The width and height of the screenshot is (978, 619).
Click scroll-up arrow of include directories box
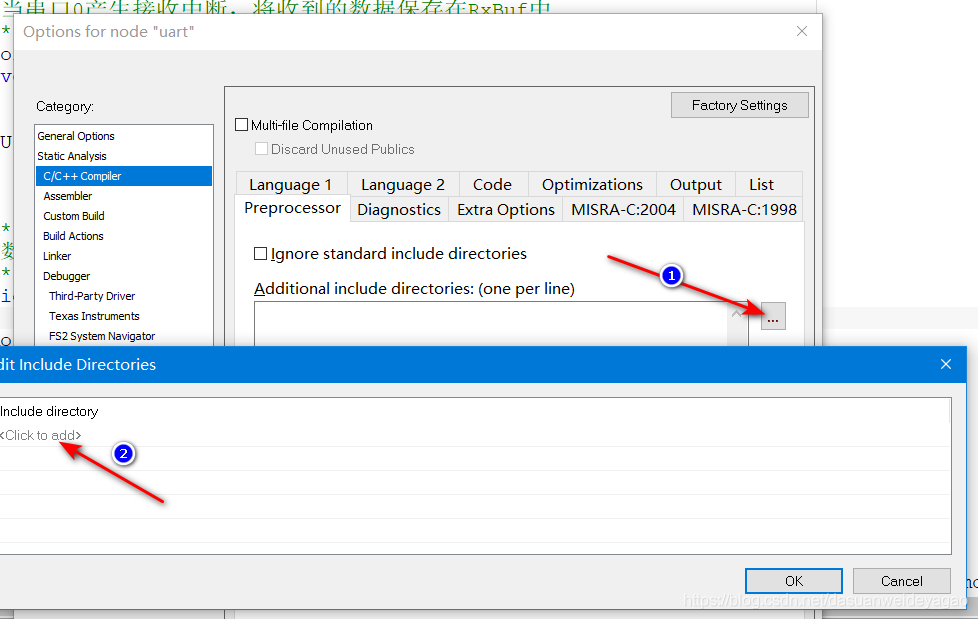(x=737, y=313)
